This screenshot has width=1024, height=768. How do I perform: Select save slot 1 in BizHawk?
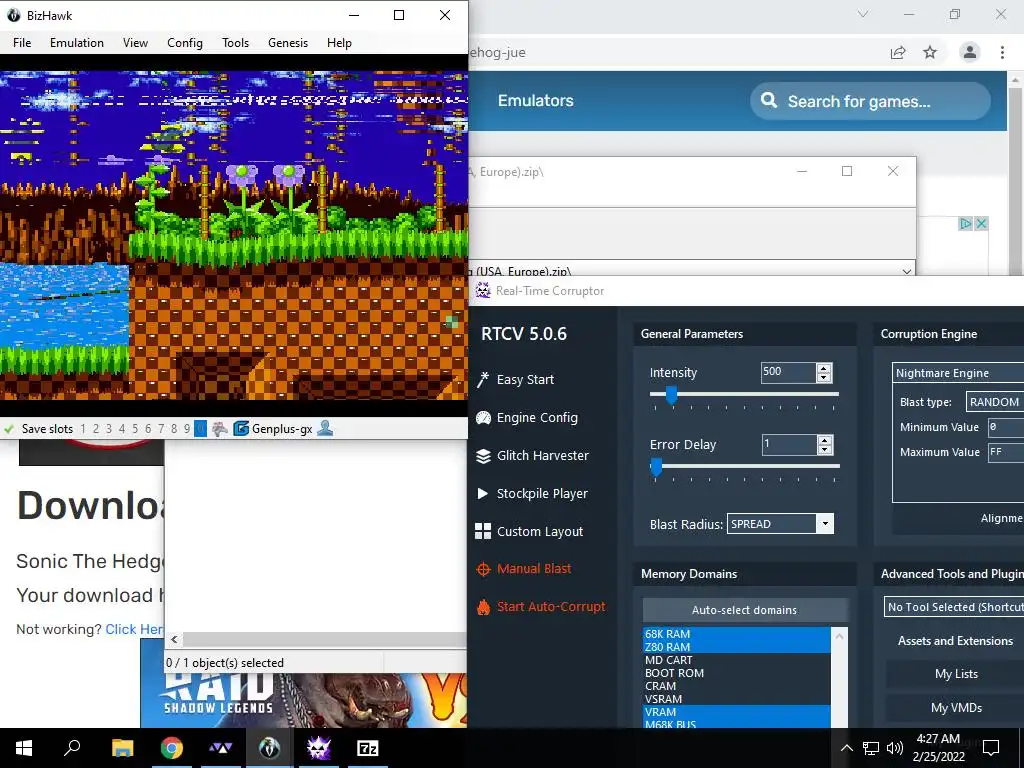83,429
